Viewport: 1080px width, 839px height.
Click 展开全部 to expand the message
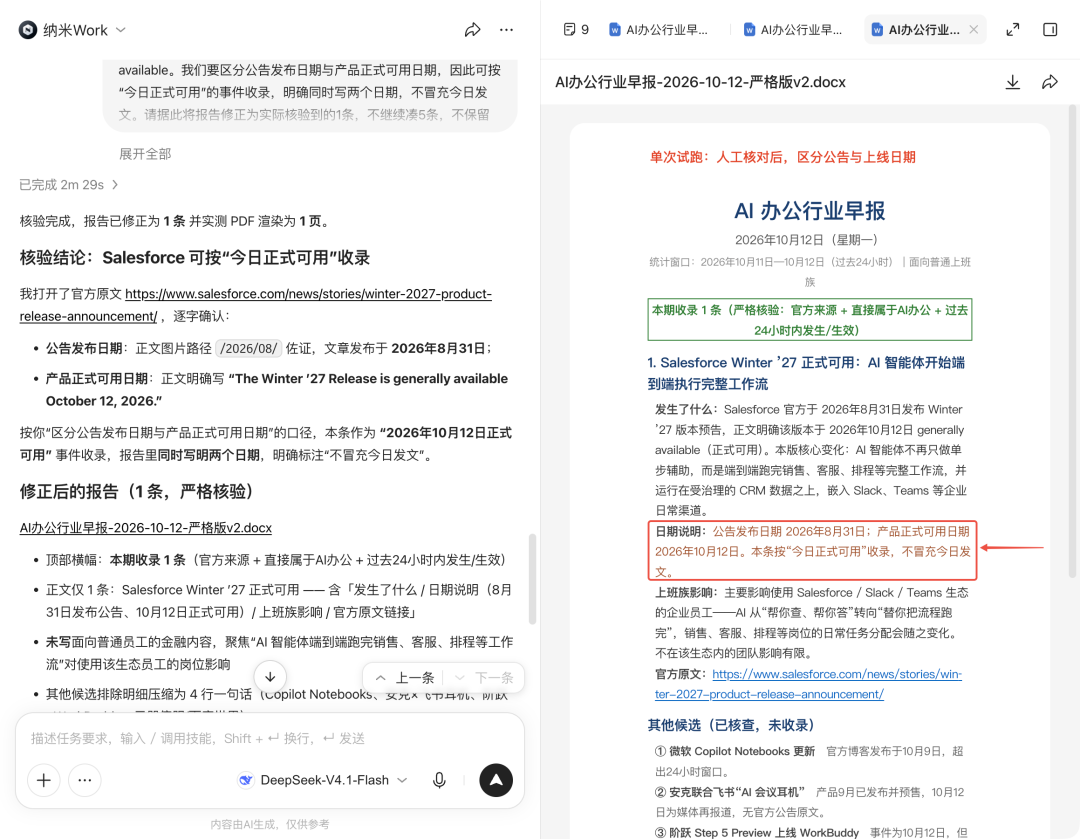[145, 154]
